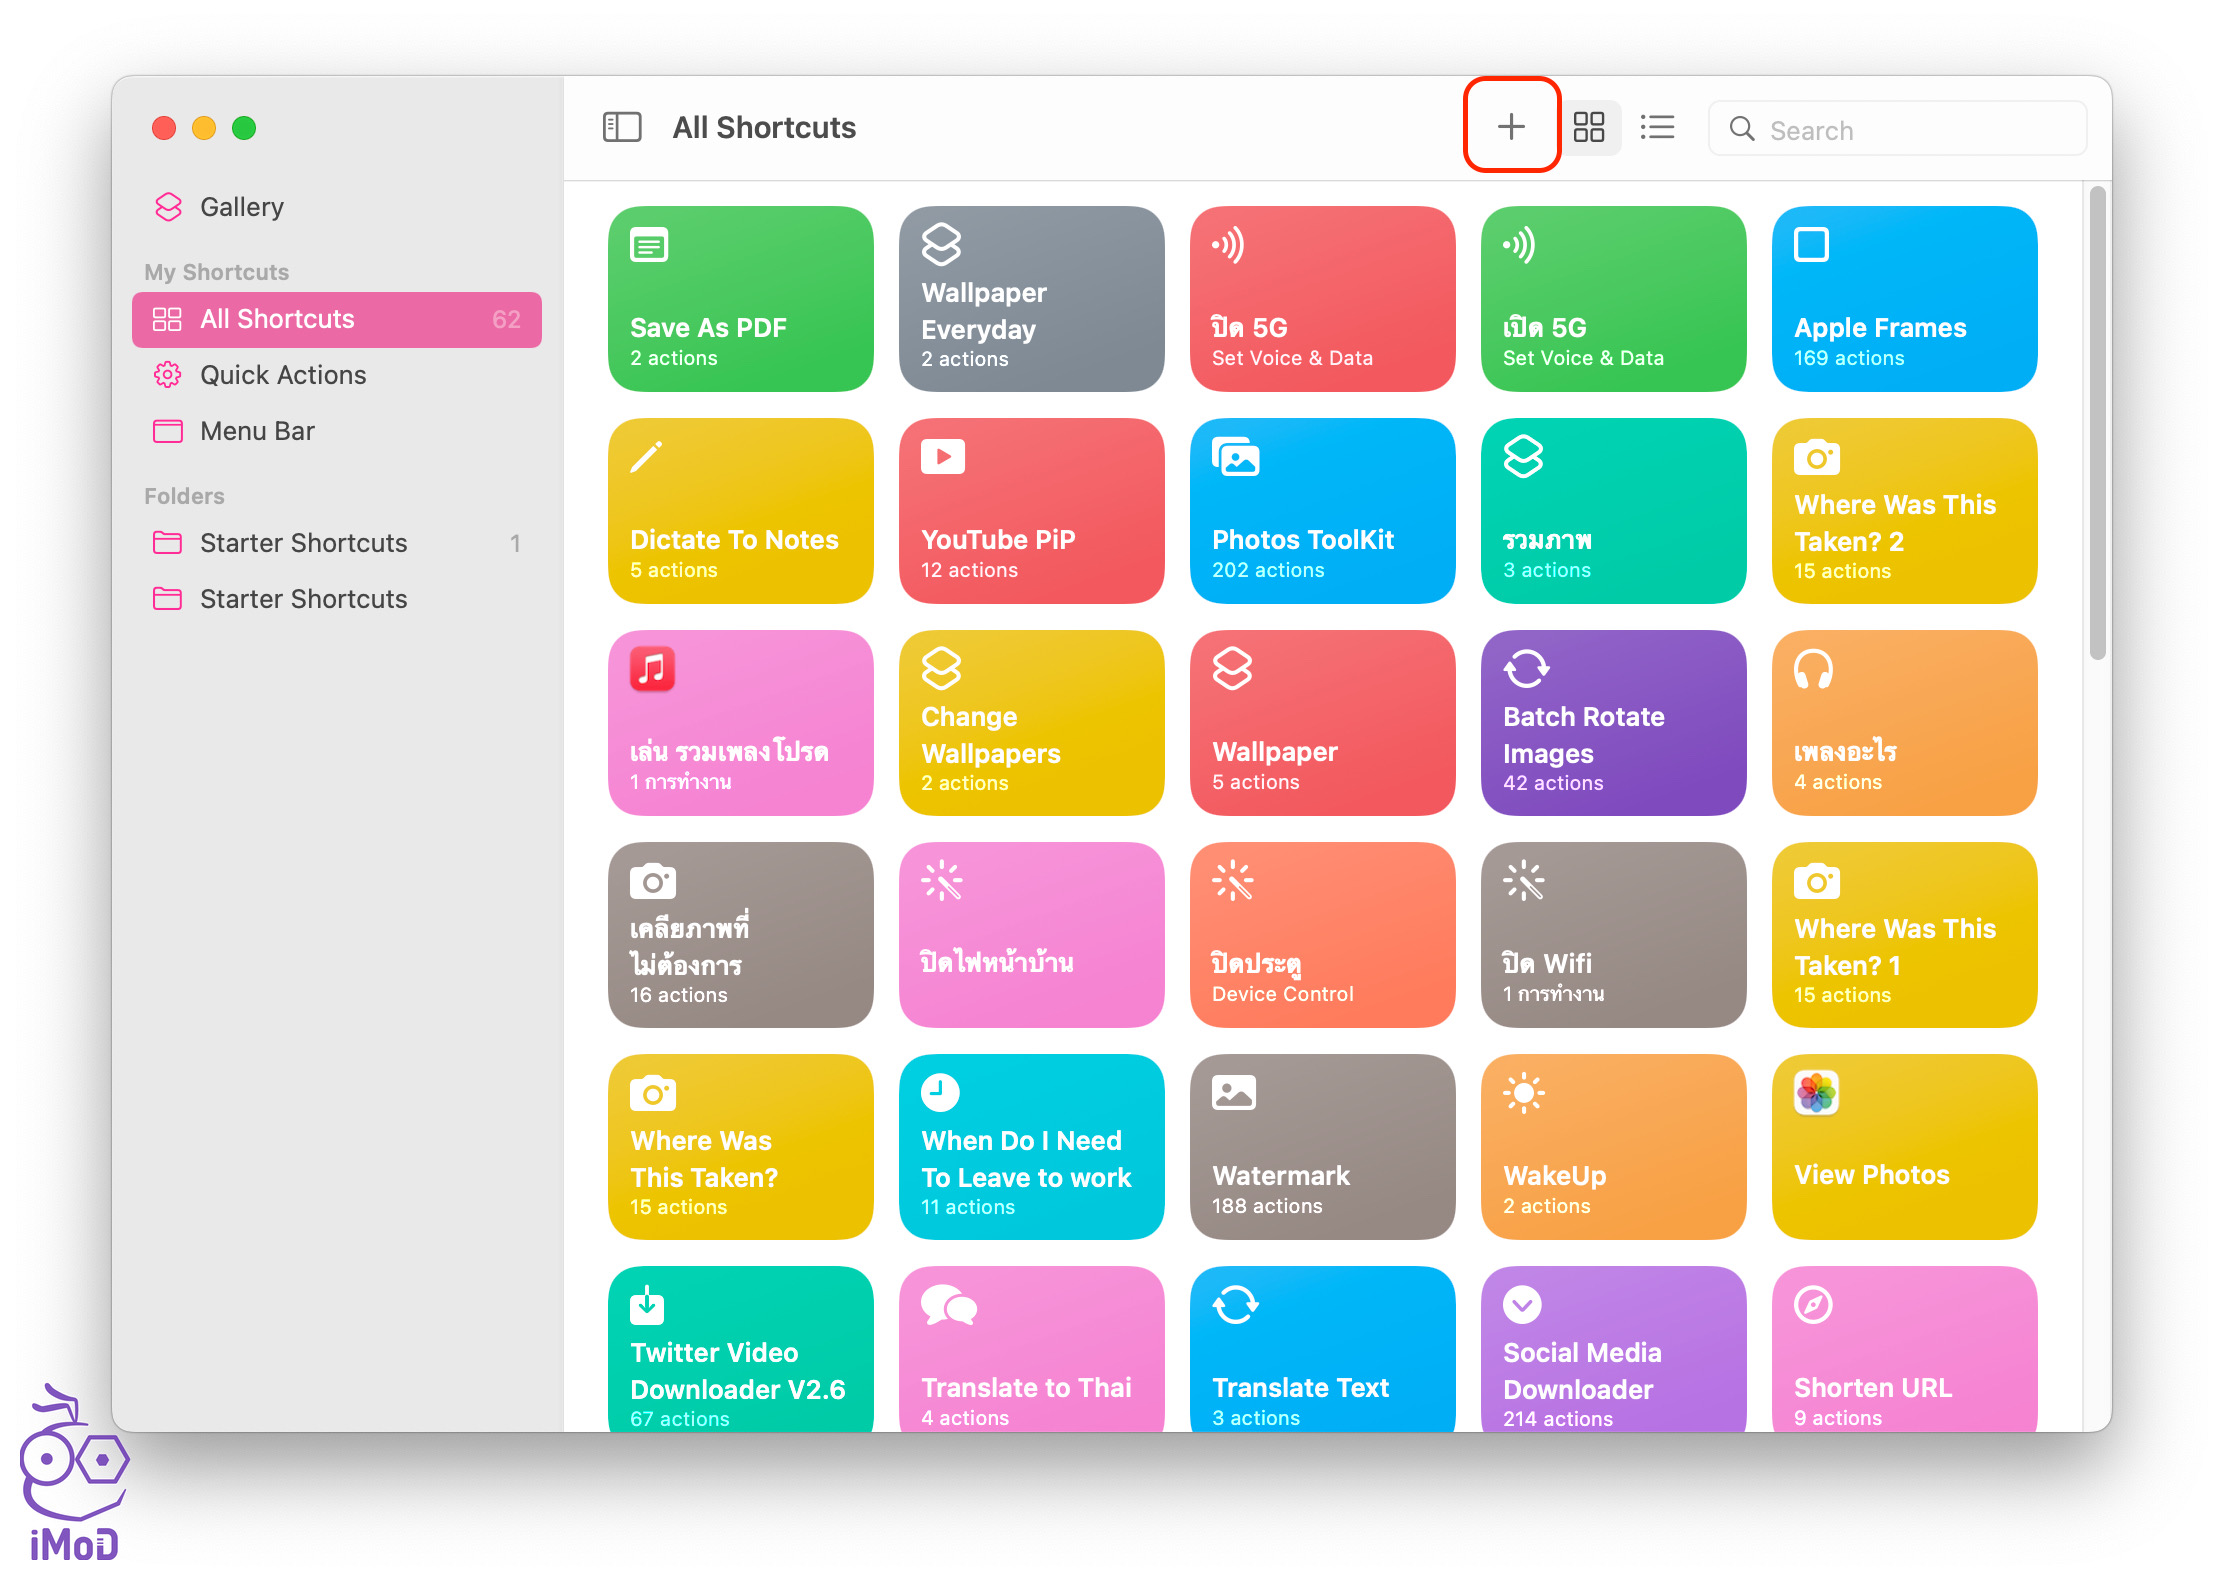Open Quick Actions in the sidebar
The width and height of the screenshot is (2224, 1580).
coord(283,375)
